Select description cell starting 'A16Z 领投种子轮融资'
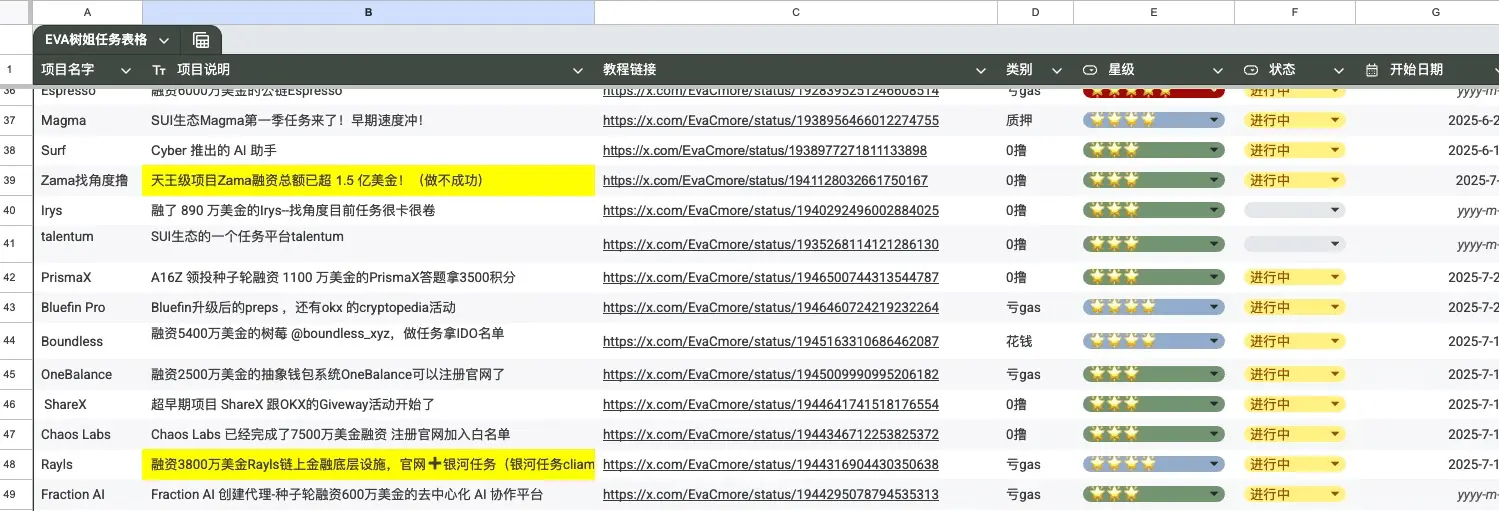Screen dimensions: 1499x511 pos(369,277)
